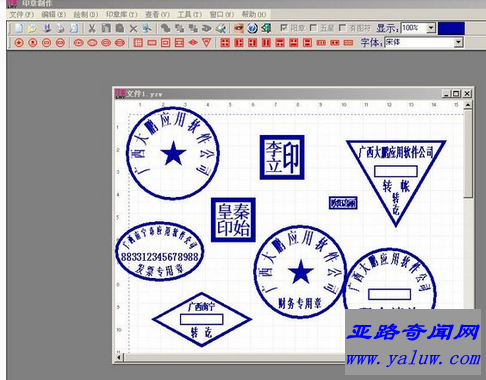
Task: Select the diamond stamp template icon
Action: pos(193,43)
